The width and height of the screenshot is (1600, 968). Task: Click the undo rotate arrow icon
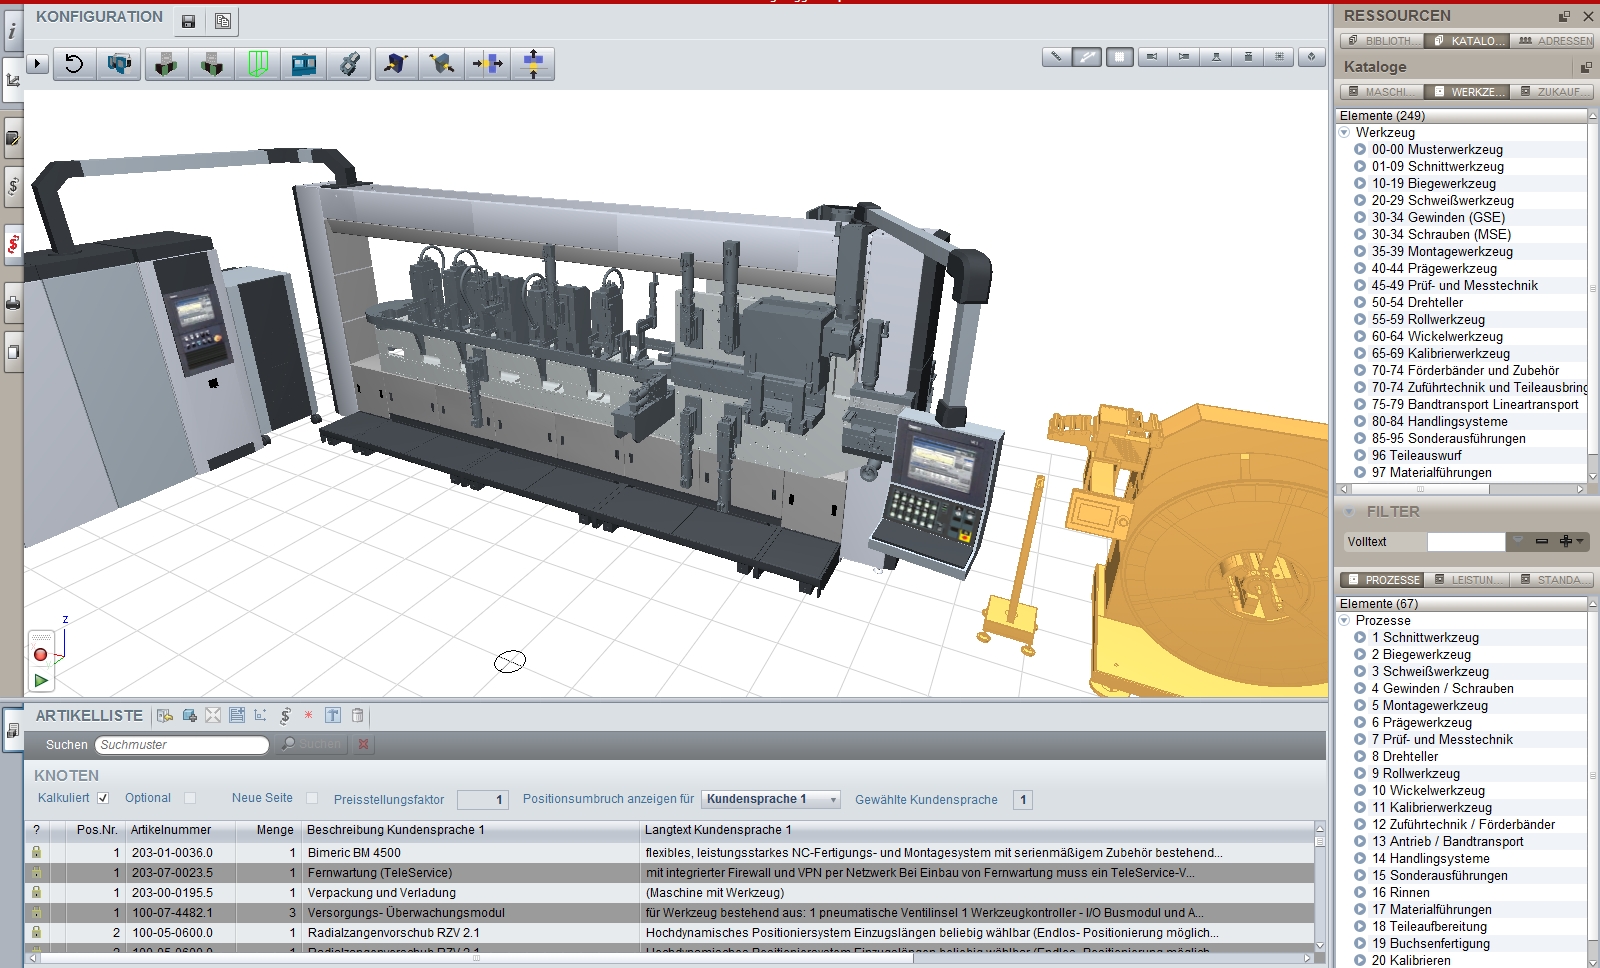[74, 64]
